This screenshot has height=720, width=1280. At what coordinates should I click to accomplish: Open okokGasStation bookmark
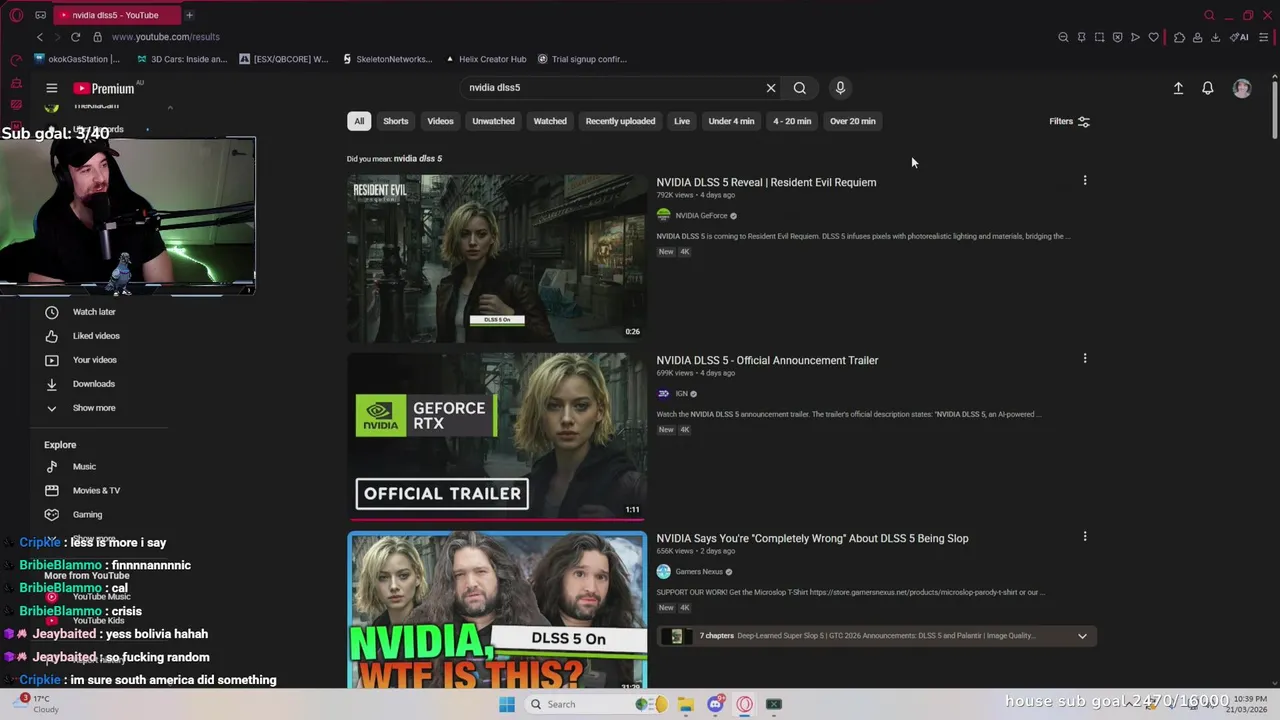tap(77, 59)
